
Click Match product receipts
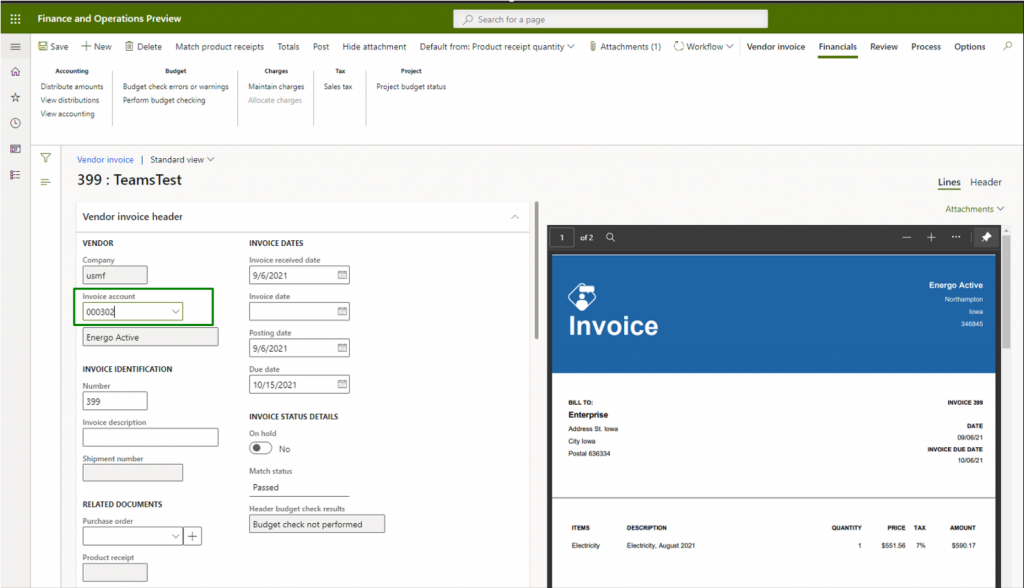[219, 46]
